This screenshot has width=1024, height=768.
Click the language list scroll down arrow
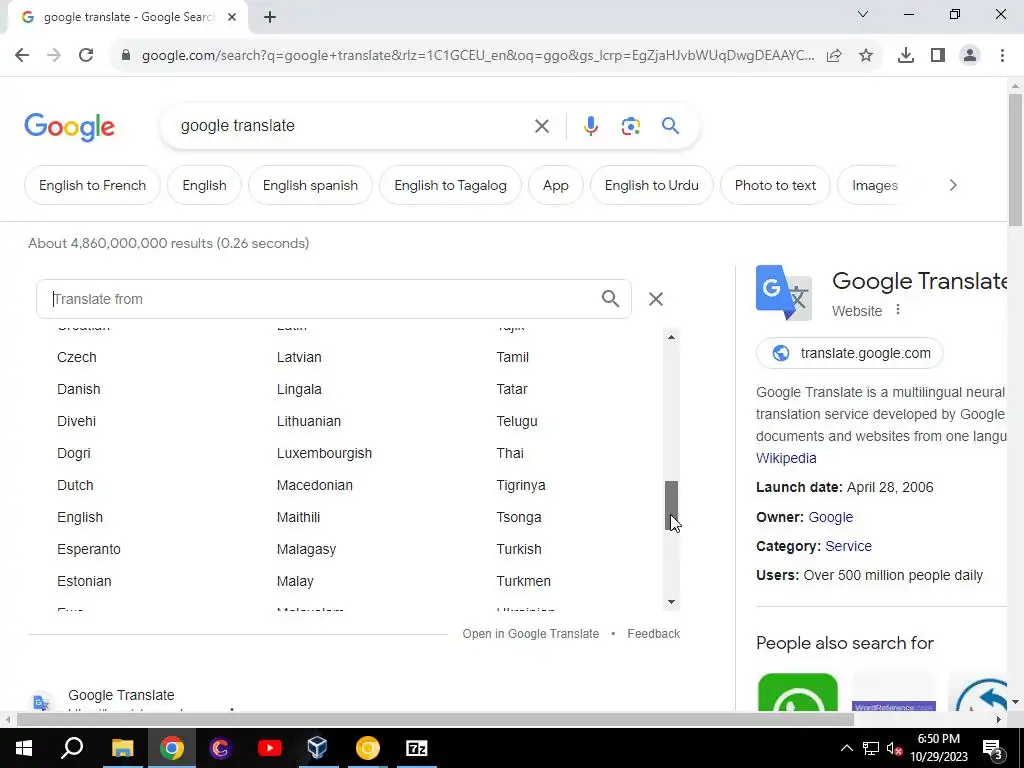pyautogui.click(x=671, y=602)
